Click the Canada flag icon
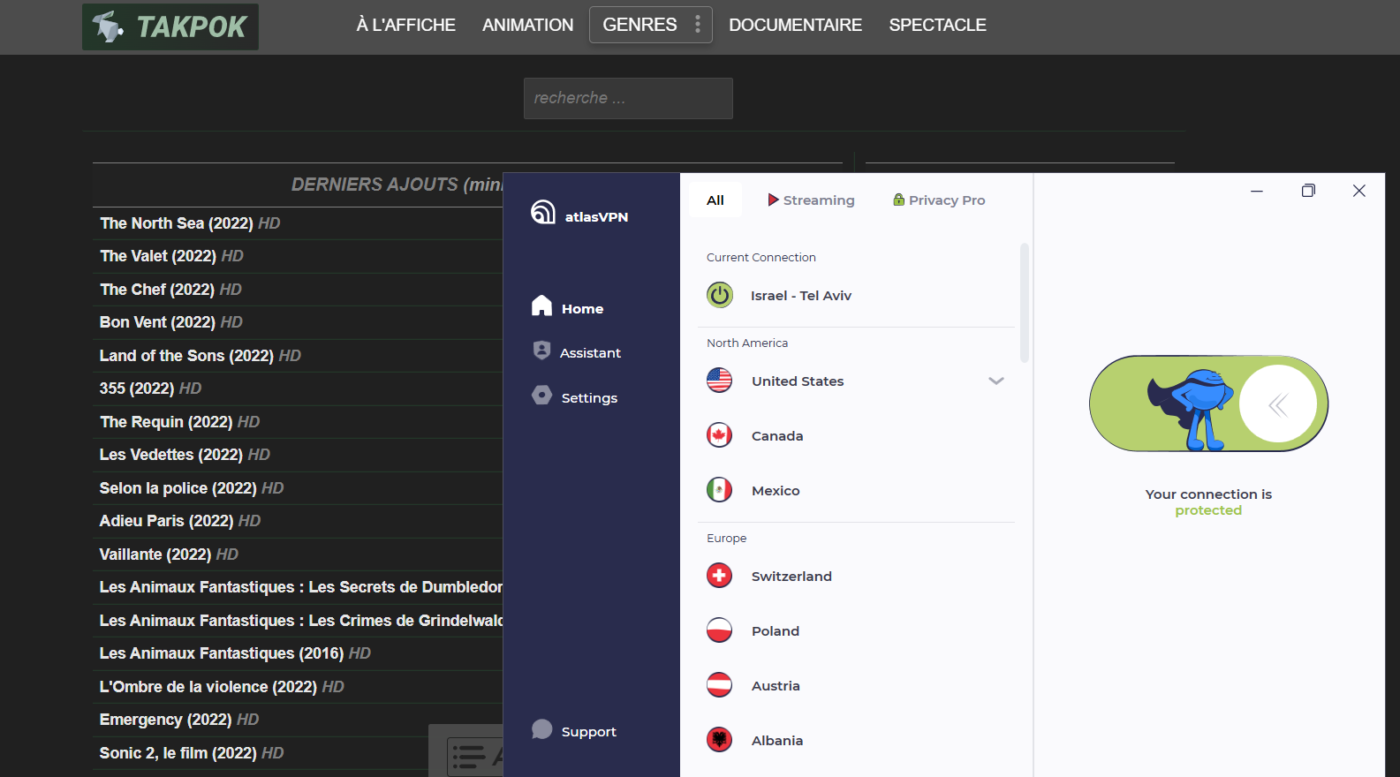 pyautogui.click(x=719, y=436)
